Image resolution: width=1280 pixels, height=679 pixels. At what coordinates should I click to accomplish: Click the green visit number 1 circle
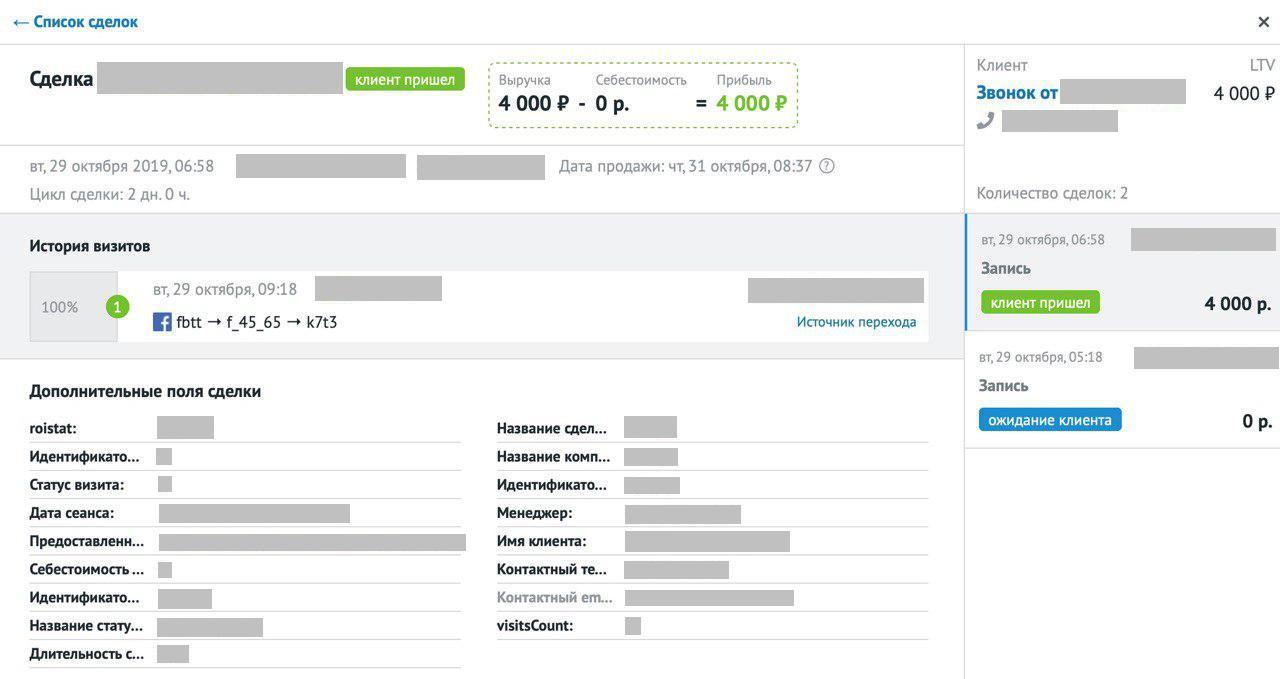pyautogui.click(x=118, y=307)
